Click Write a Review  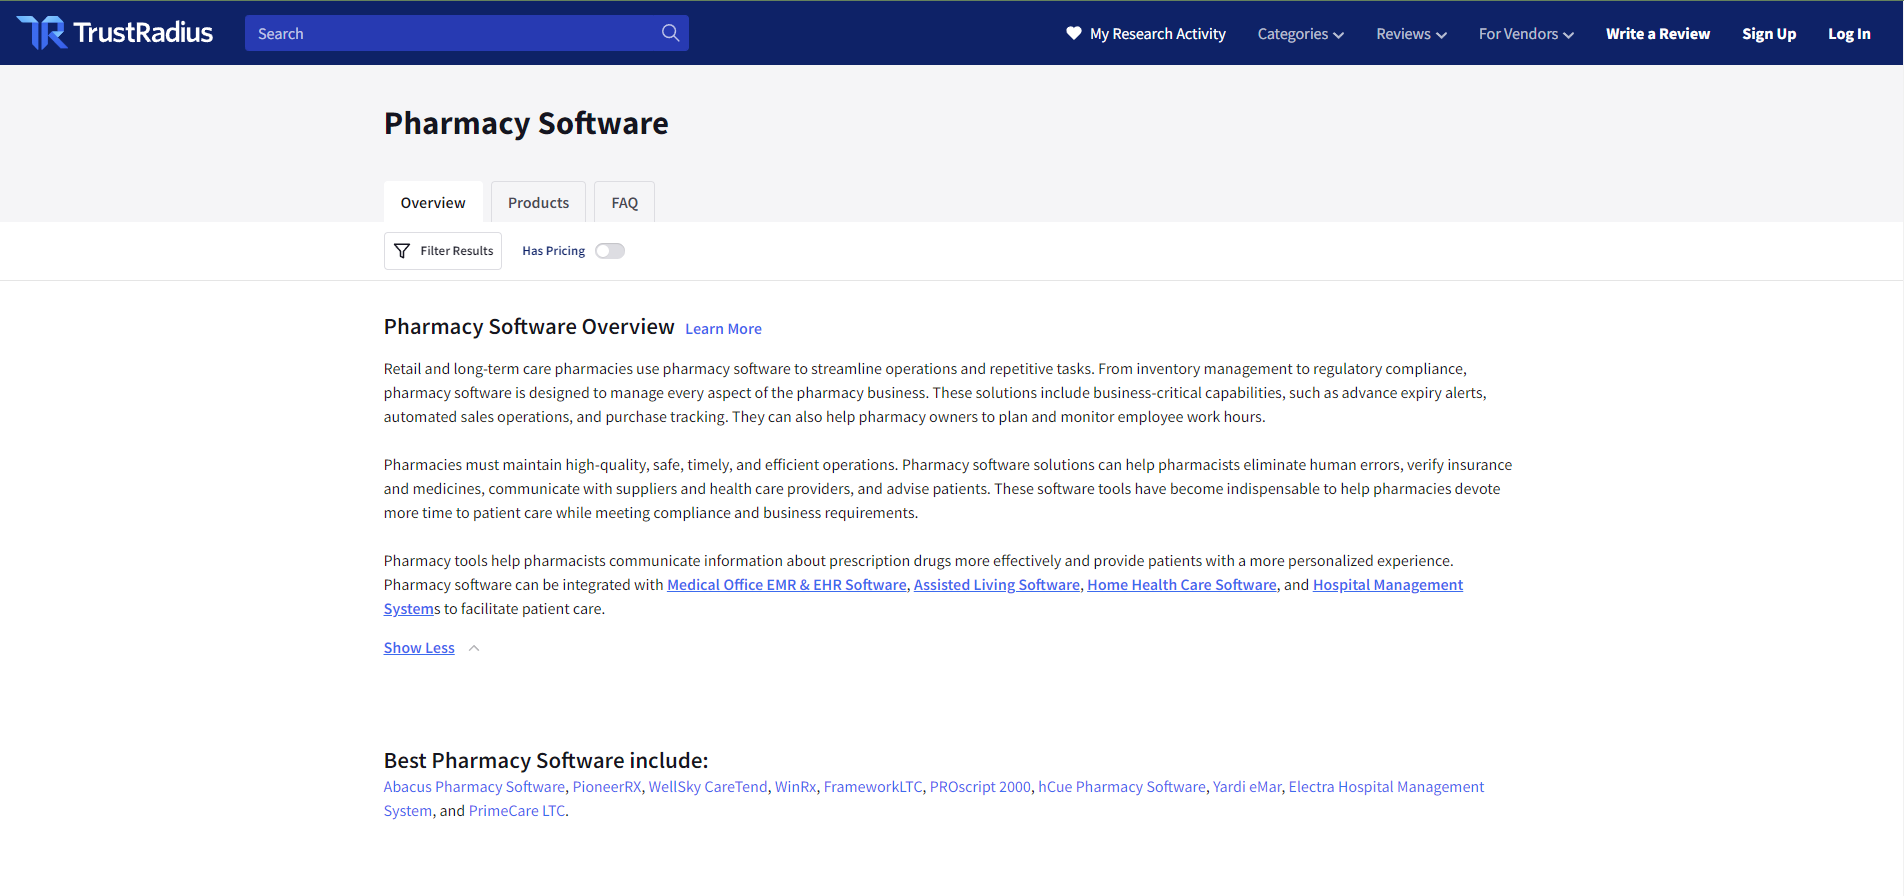click(1658, 34)
